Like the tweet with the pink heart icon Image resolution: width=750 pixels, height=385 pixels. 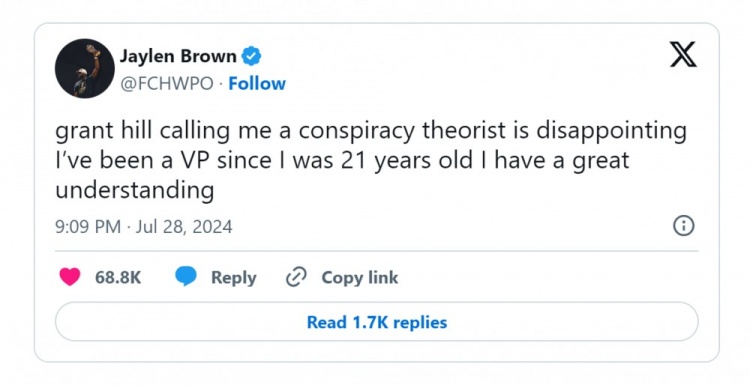coord(70,277)
